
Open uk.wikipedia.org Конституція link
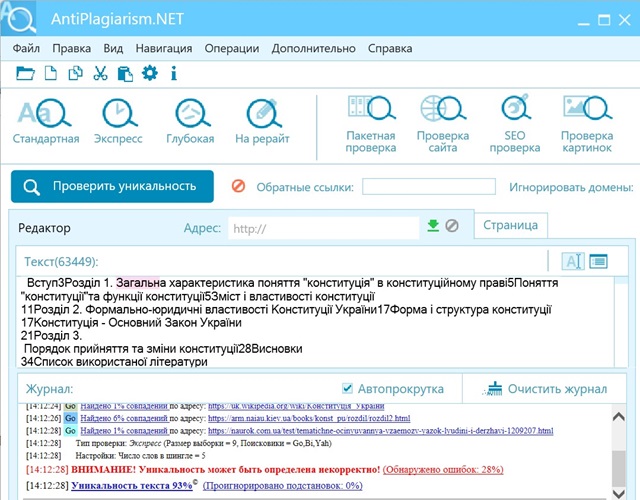point(296,406)
